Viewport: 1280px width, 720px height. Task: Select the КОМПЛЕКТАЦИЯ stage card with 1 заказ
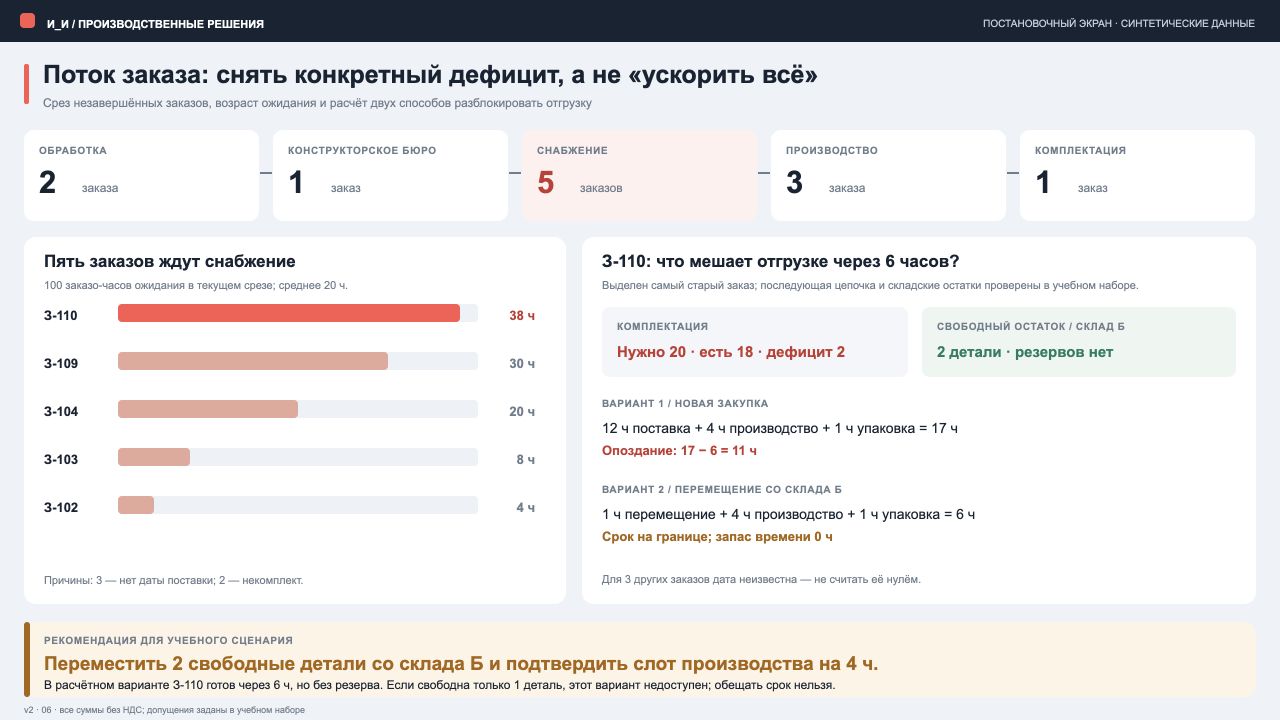click(1137, 175)
